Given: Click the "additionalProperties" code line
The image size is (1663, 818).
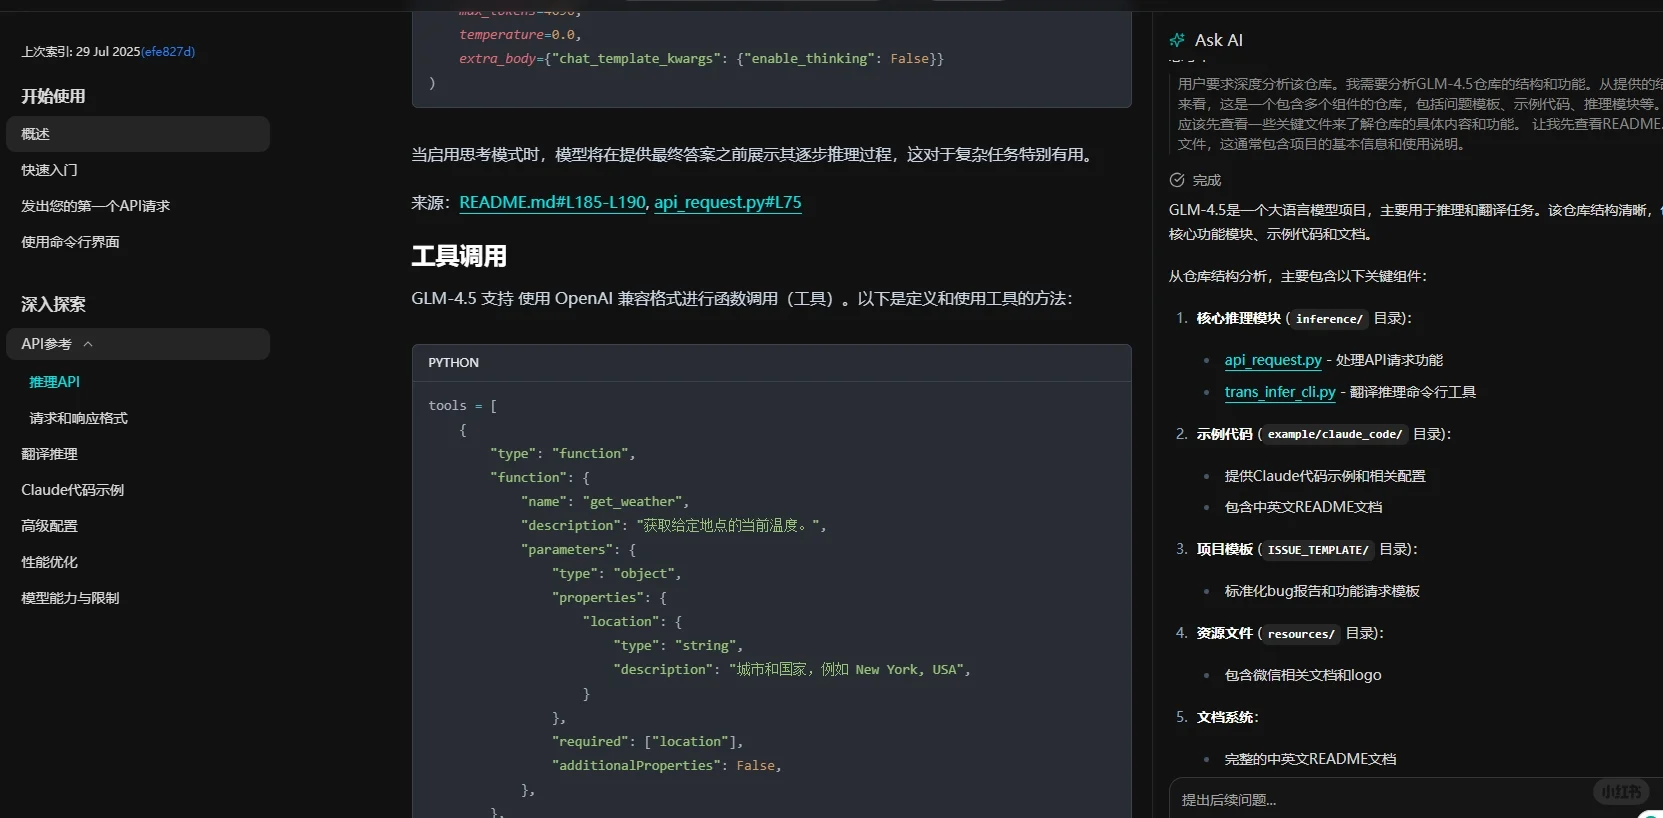Looking at the screenshot, I should tap(667, 766).
